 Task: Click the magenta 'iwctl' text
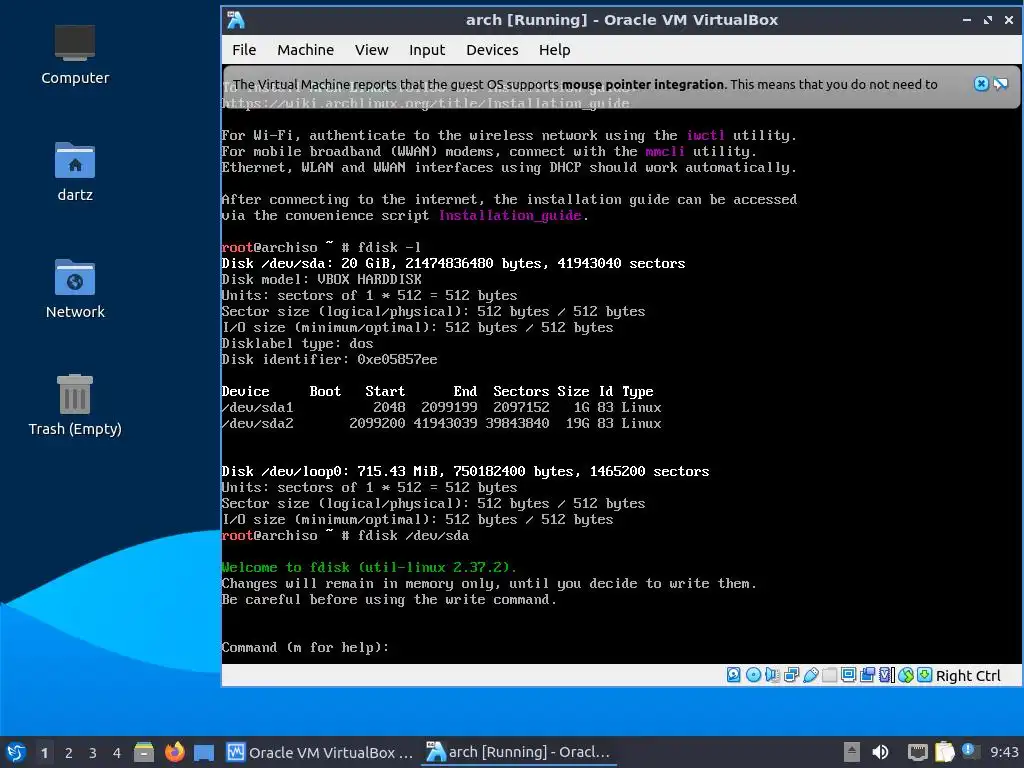705,135
